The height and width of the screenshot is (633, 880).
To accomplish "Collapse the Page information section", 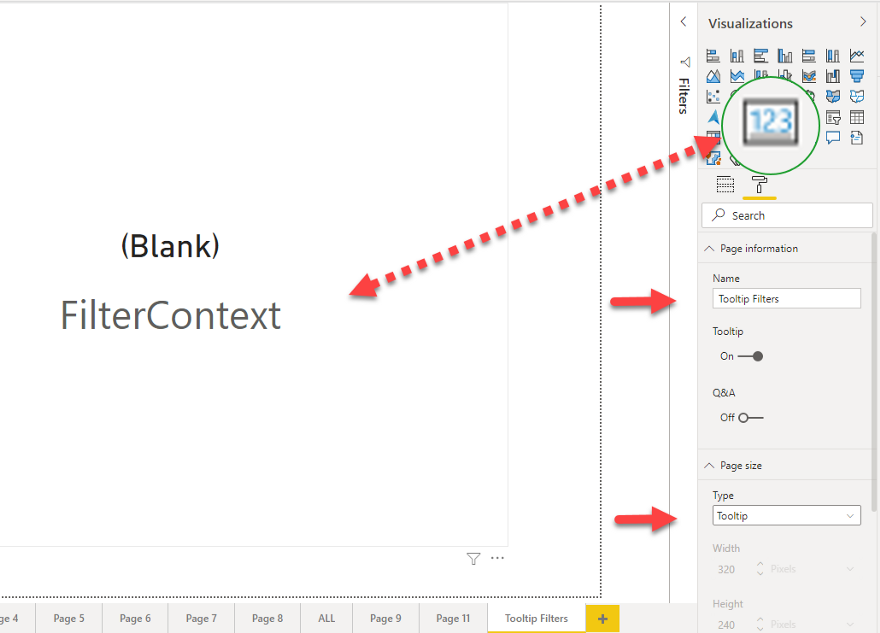I will coord(710,248).
